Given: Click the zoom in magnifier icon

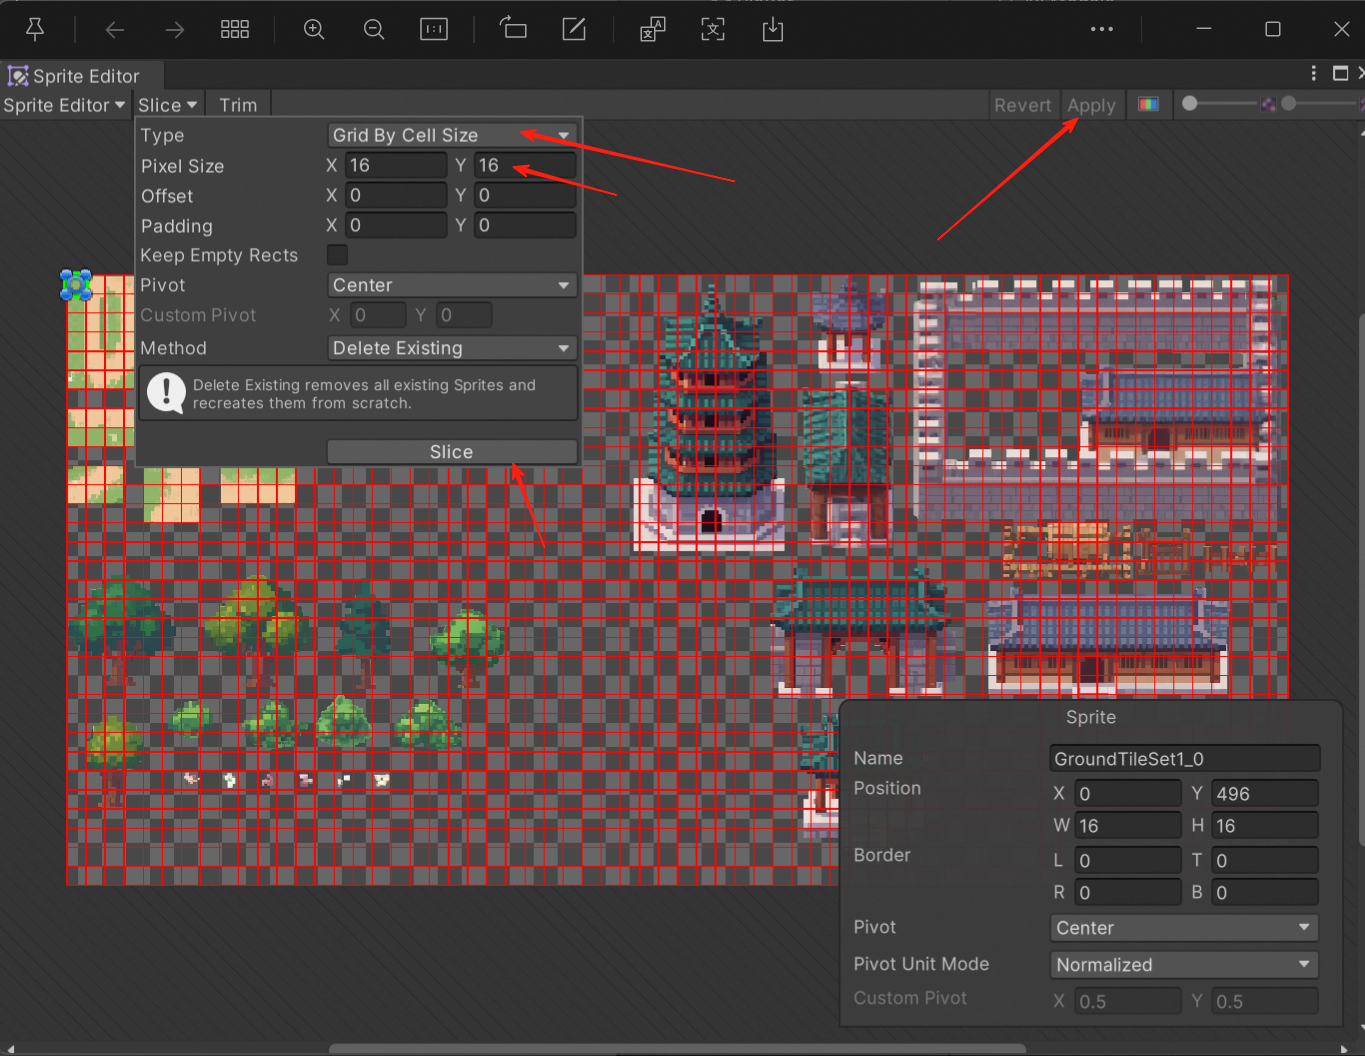Looking at the screenshot, I should coord(314,29).
